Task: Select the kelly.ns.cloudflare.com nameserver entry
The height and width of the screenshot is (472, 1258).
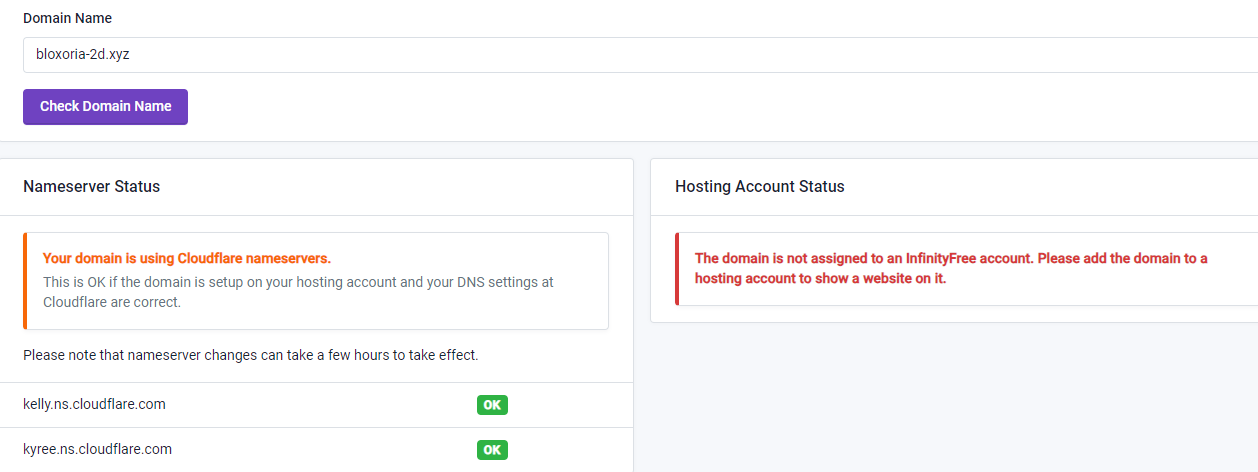Action: coord(94,404)
